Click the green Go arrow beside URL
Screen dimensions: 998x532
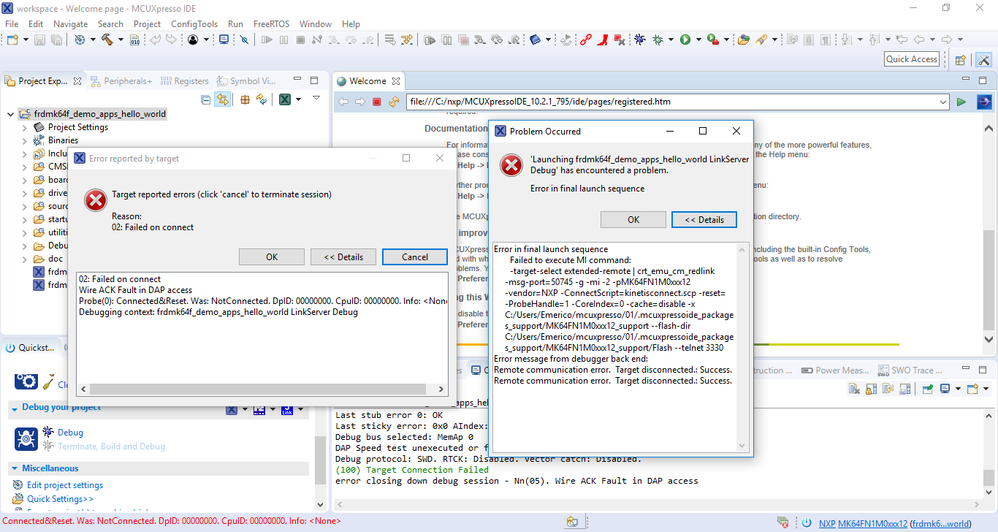(x=961, y=102)
